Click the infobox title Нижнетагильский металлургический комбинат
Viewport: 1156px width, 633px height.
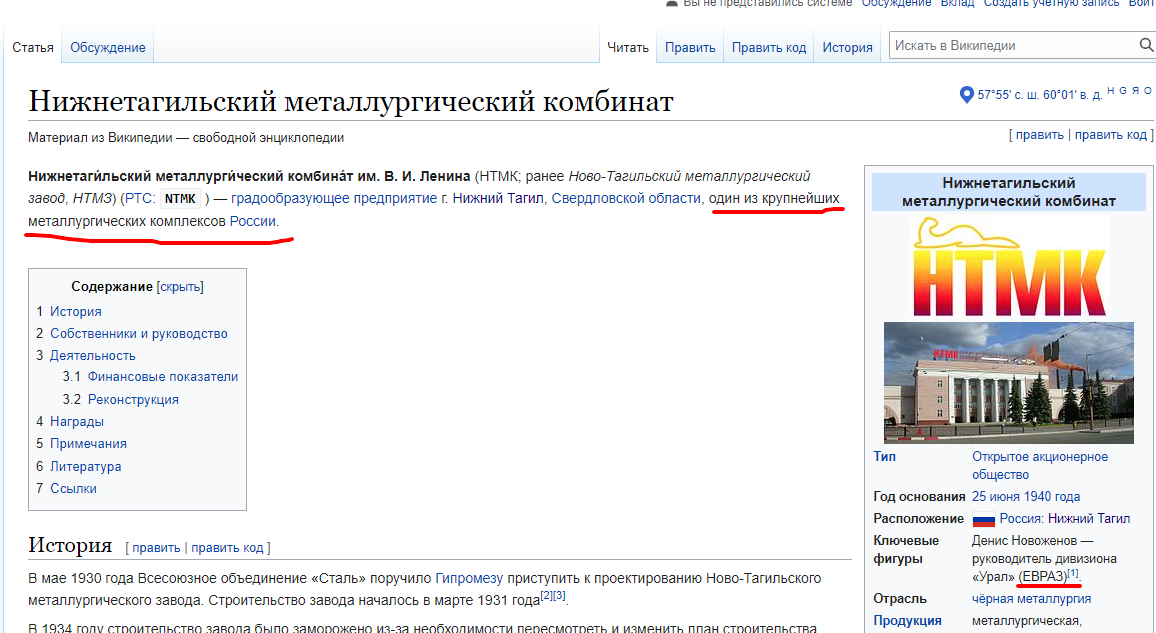coord(1009,192)
